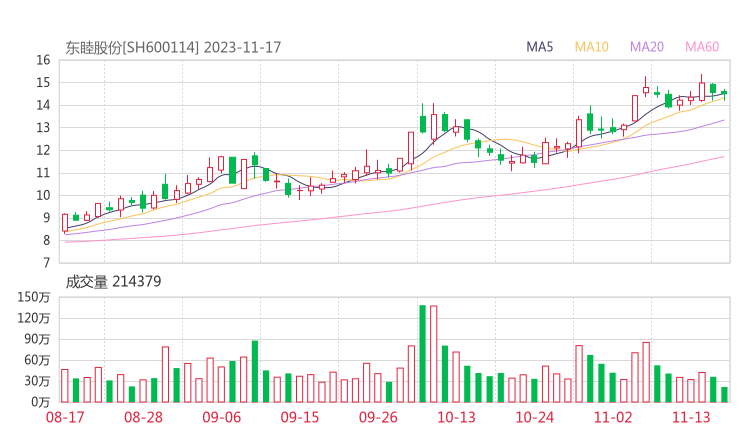Click the MA10 legend label
Viewport: 740px width, 440px height.
(x=591, y=47)
